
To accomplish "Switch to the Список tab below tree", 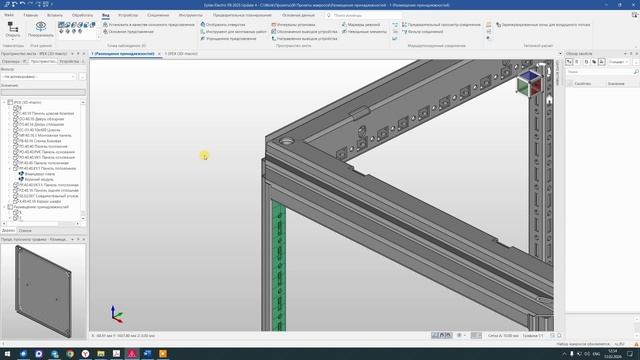I will click(25, 231).
